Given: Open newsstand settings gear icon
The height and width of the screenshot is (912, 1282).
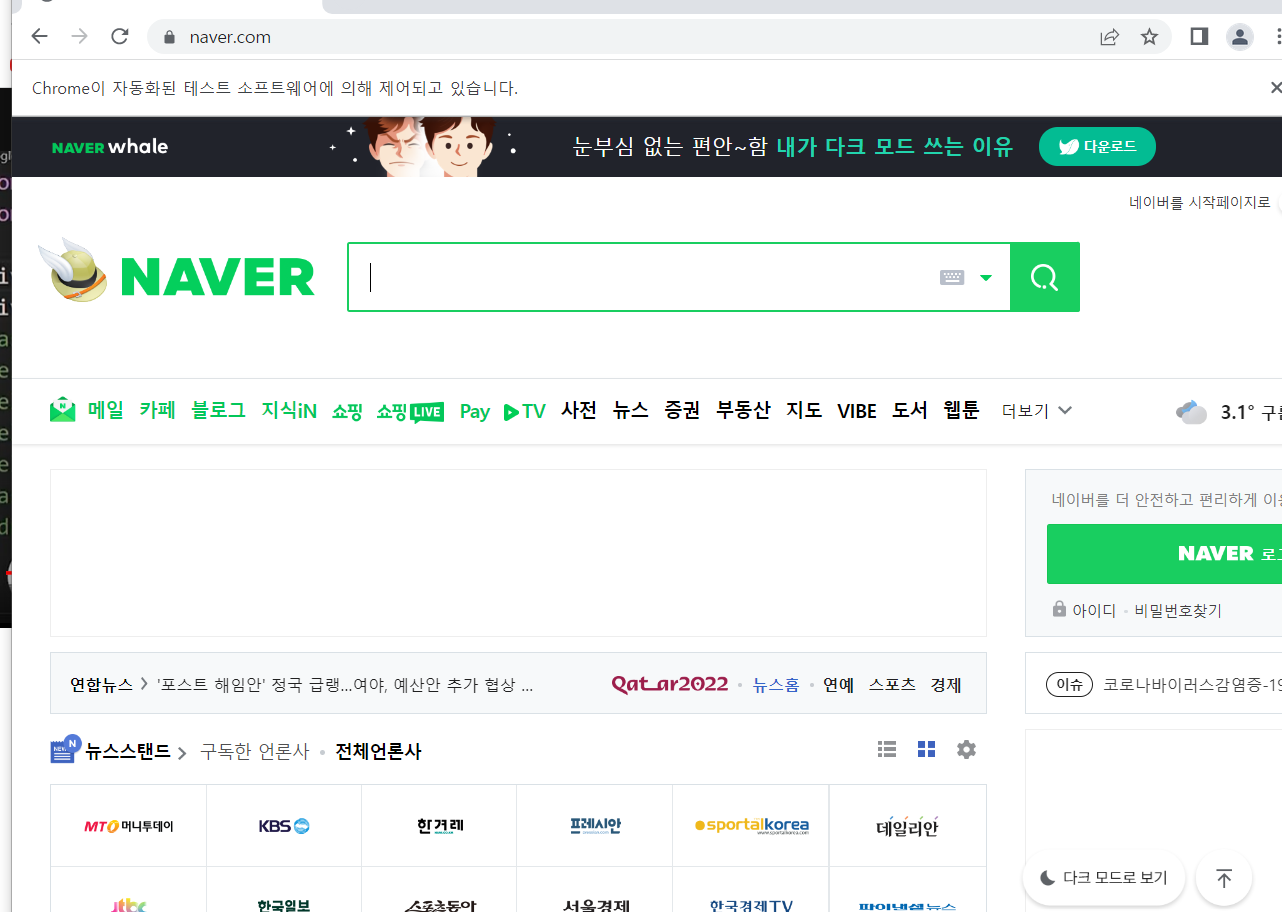Looking at the screenshot, I should 966,749.
